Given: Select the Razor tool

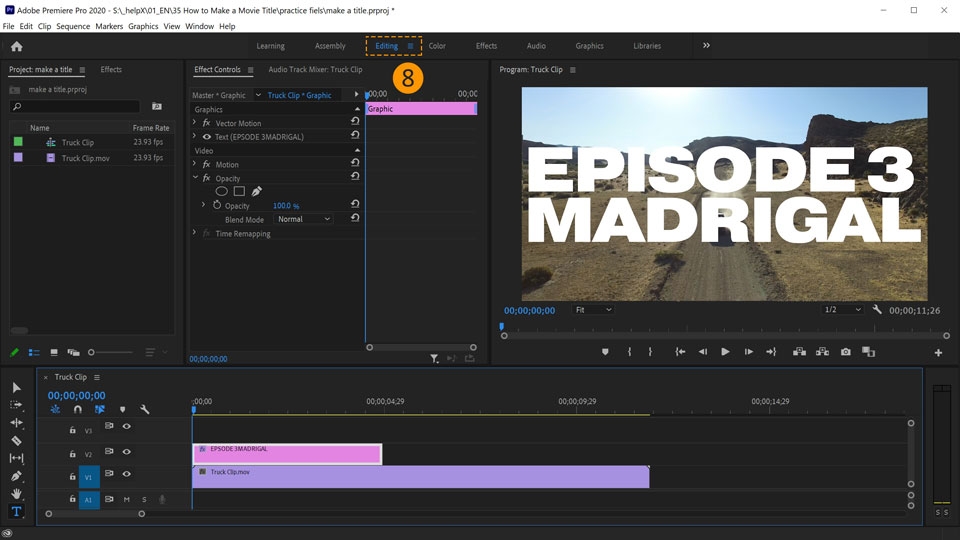Looking at the screenshot, I should [x=16, y=440].
